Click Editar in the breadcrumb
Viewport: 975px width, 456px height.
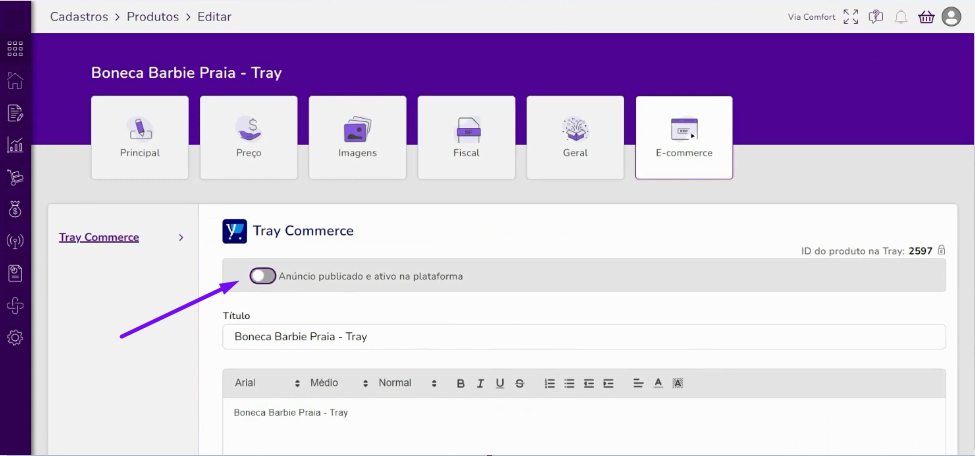click(x=215, y=17)
